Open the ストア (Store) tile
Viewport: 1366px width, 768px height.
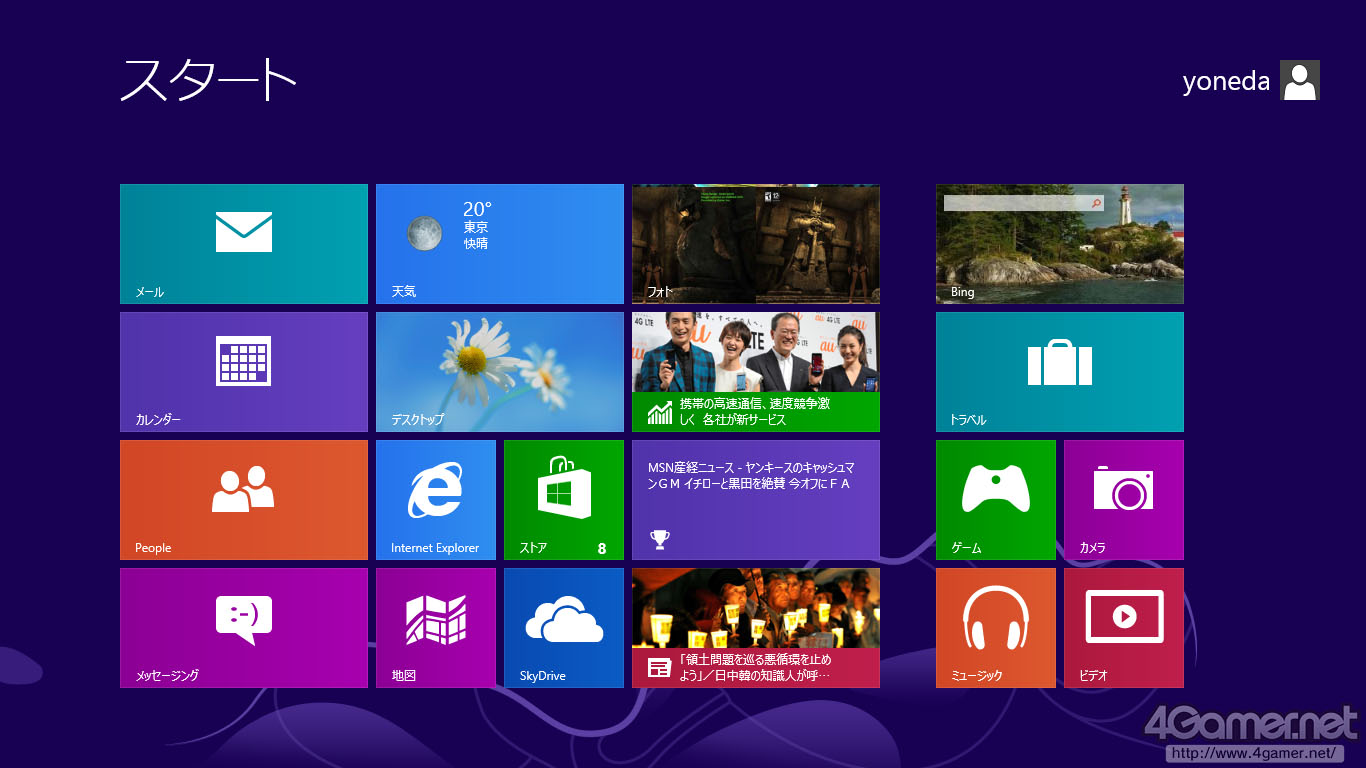564,500
